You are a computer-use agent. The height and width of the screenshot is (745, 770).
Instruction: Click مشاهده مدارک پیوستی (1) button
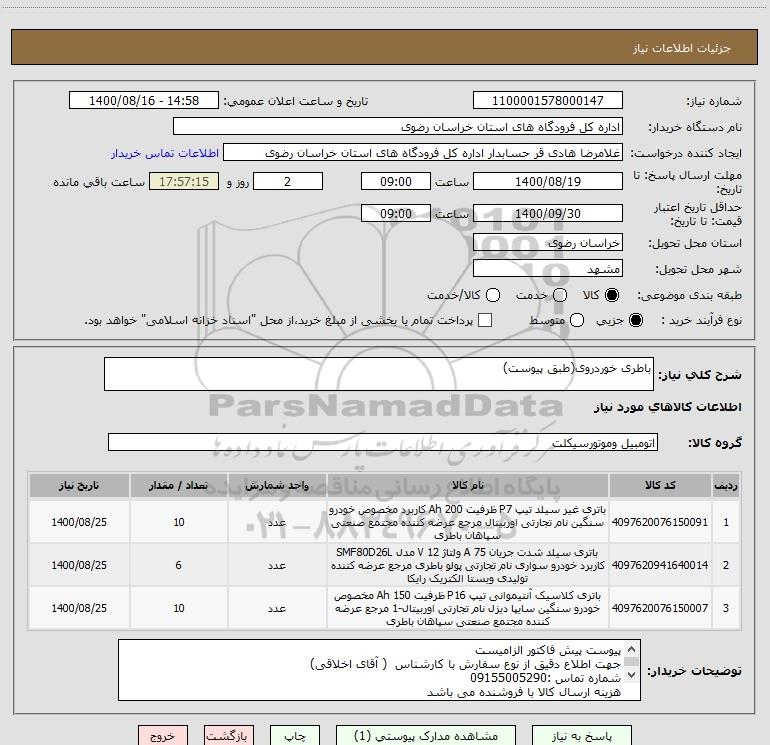pos(426,736)
